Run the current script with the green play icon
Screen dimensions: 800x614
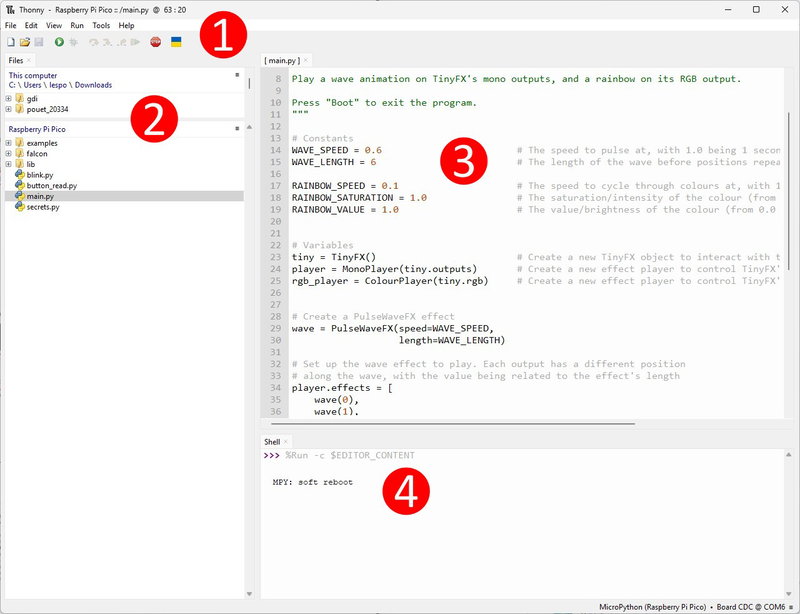[x=59, y=42]
